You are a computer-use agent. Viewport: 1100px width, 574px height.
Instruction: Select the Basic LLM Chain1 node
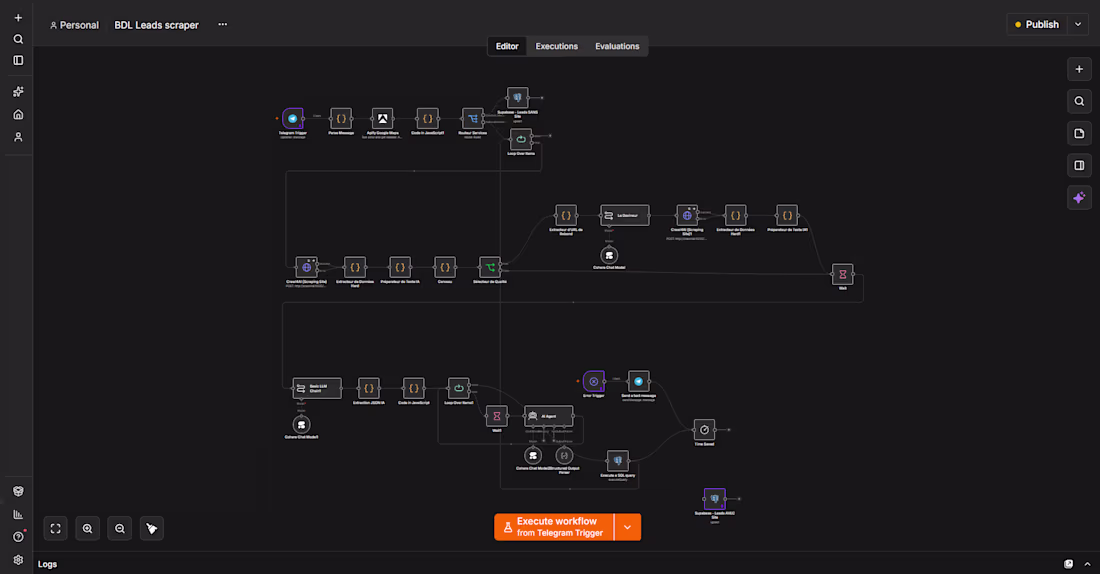click(x=317, y=388)
